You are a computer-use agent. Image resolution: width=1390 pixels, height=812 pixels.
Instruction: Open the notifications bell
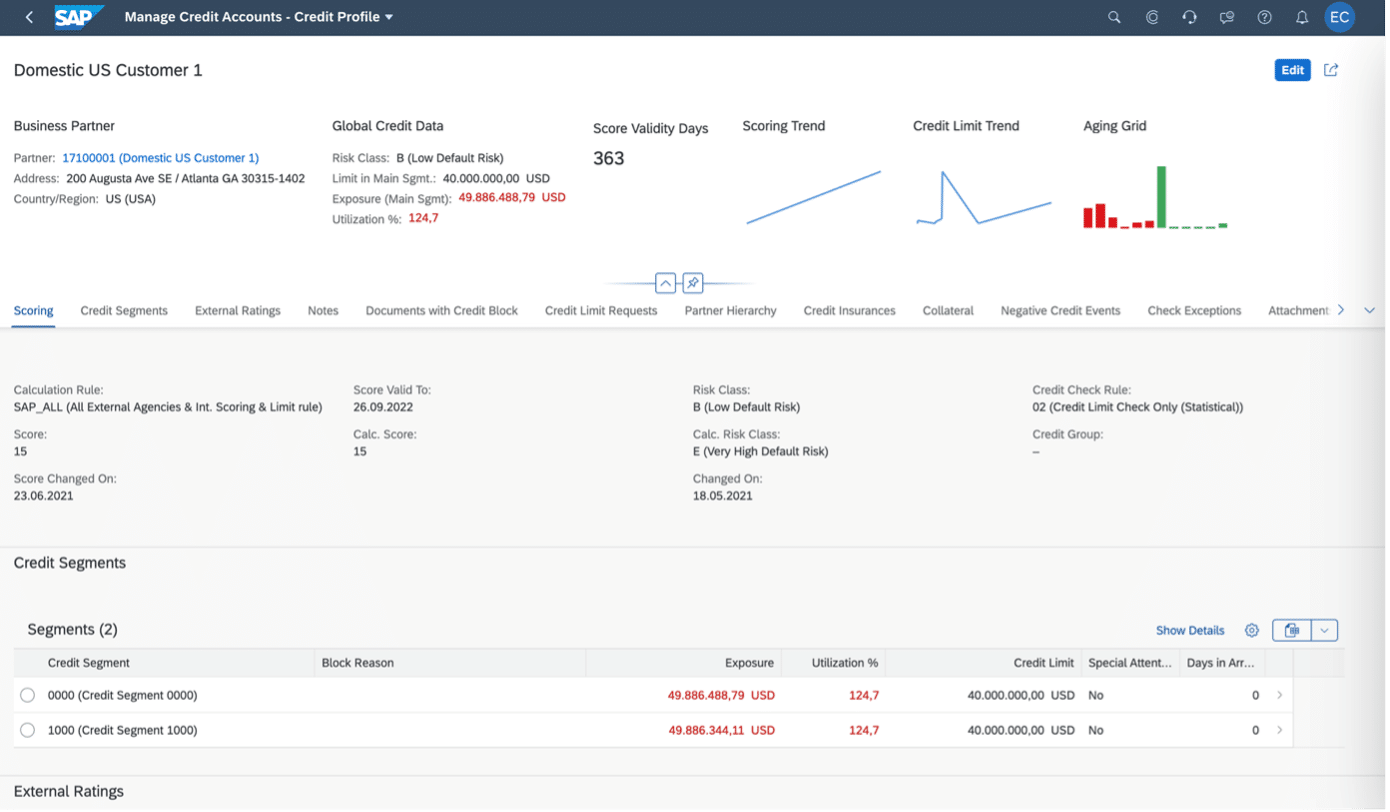pos(1301,17)
